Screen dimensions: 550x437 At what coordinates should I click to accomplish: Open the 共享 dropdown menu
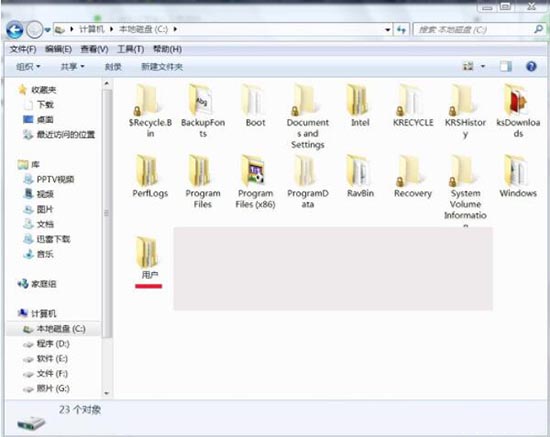click(x=72, y=67)
